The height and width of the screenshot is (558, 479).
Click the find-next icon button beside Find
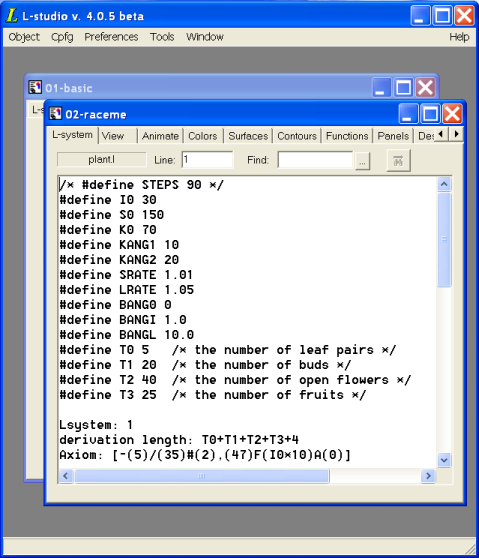pos(398,160)
